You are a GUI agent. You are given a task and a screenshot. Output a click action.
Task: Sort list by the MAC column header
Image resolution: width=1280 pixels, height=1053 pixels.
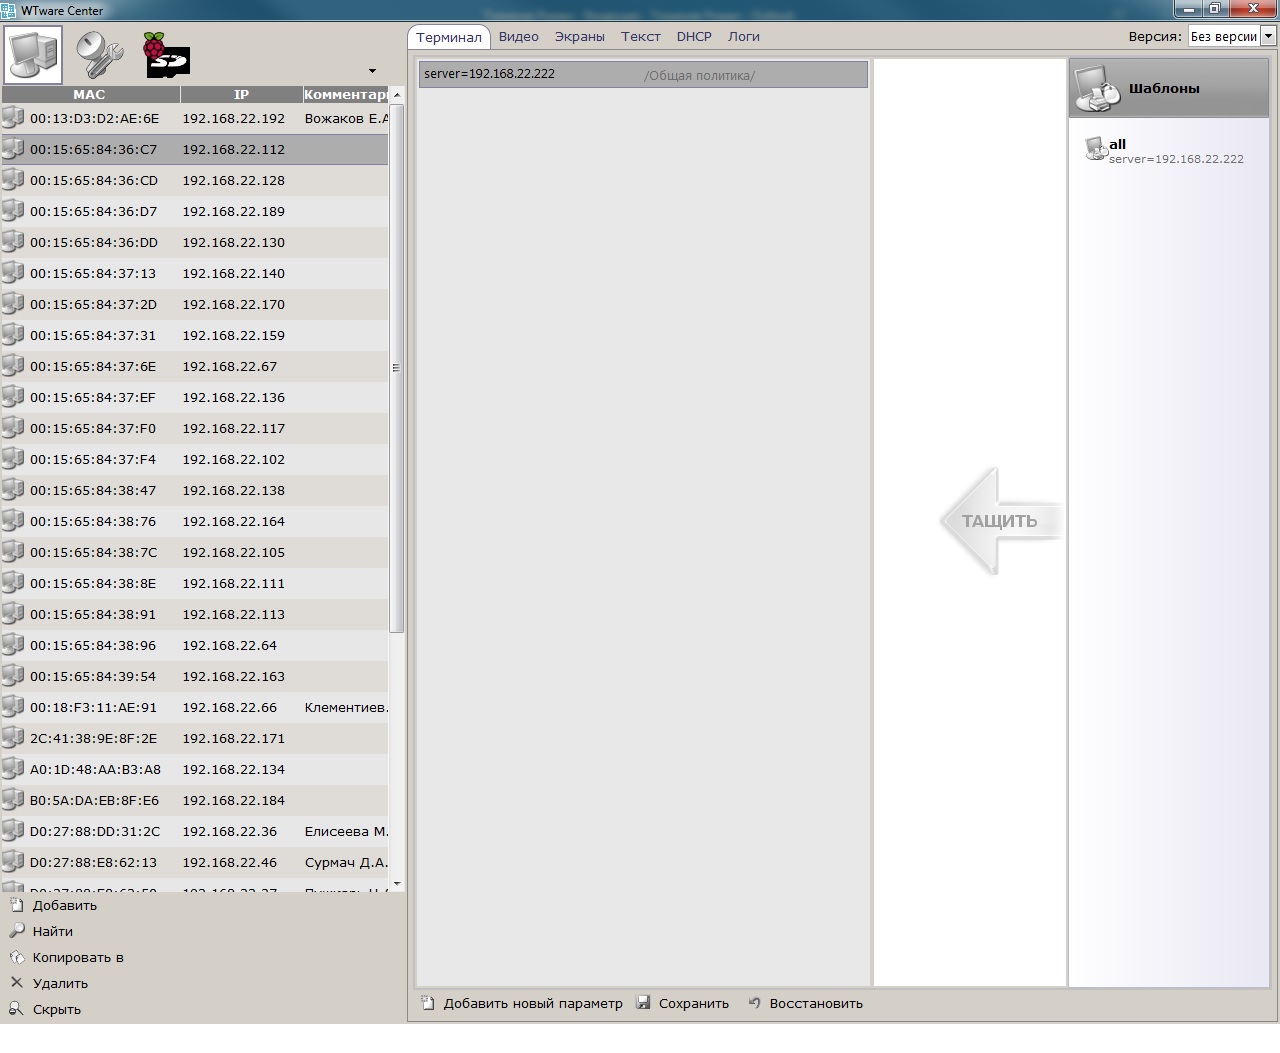pyautogui.click(x=89, y=94)
